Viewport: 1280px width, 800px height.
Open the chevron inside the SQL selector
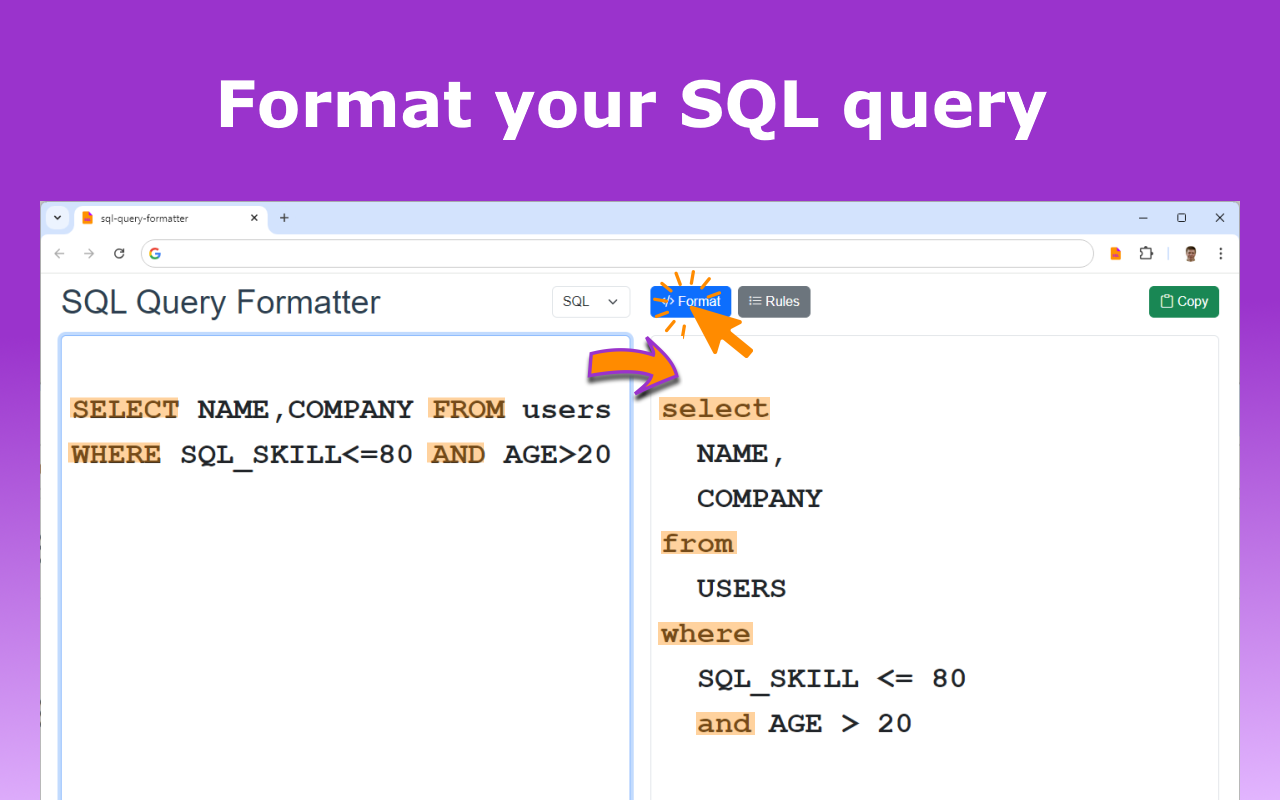[x=614, y=301]
